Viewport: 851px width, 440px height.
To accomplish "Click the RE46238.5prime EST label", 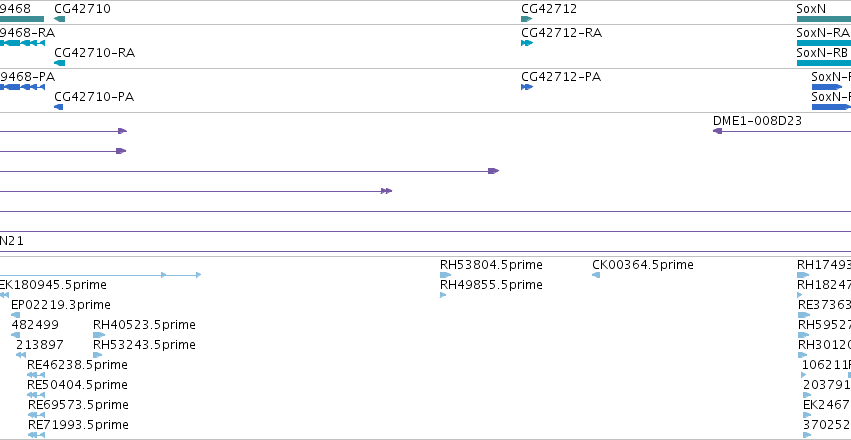I will (x=77, y=365).
